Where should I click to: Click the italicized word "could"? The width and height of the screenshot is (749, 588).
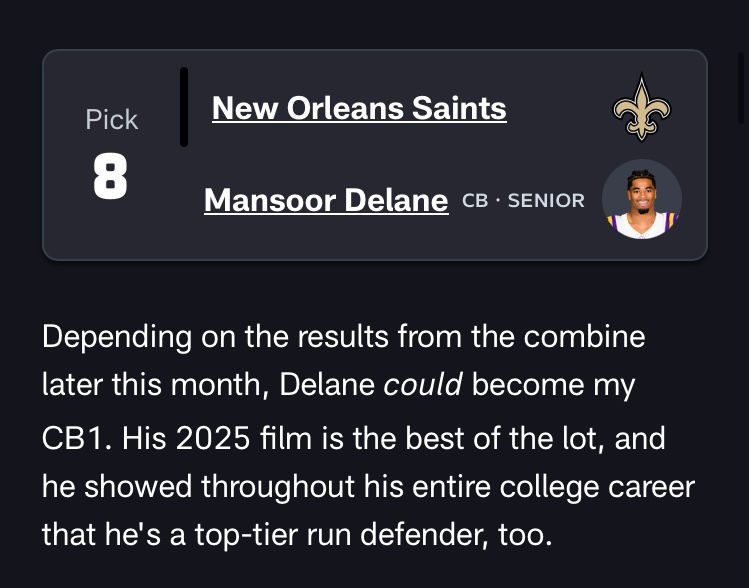coord(423,385)
